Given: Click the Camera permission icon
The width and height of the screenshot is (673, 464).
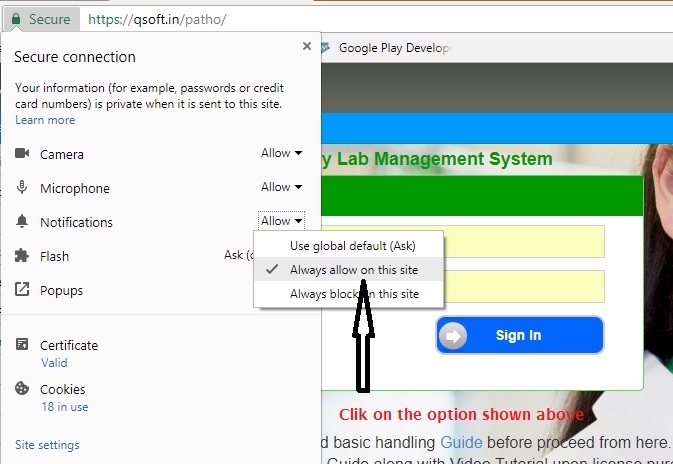Looking at the screenshot, I should pos(23,154).
